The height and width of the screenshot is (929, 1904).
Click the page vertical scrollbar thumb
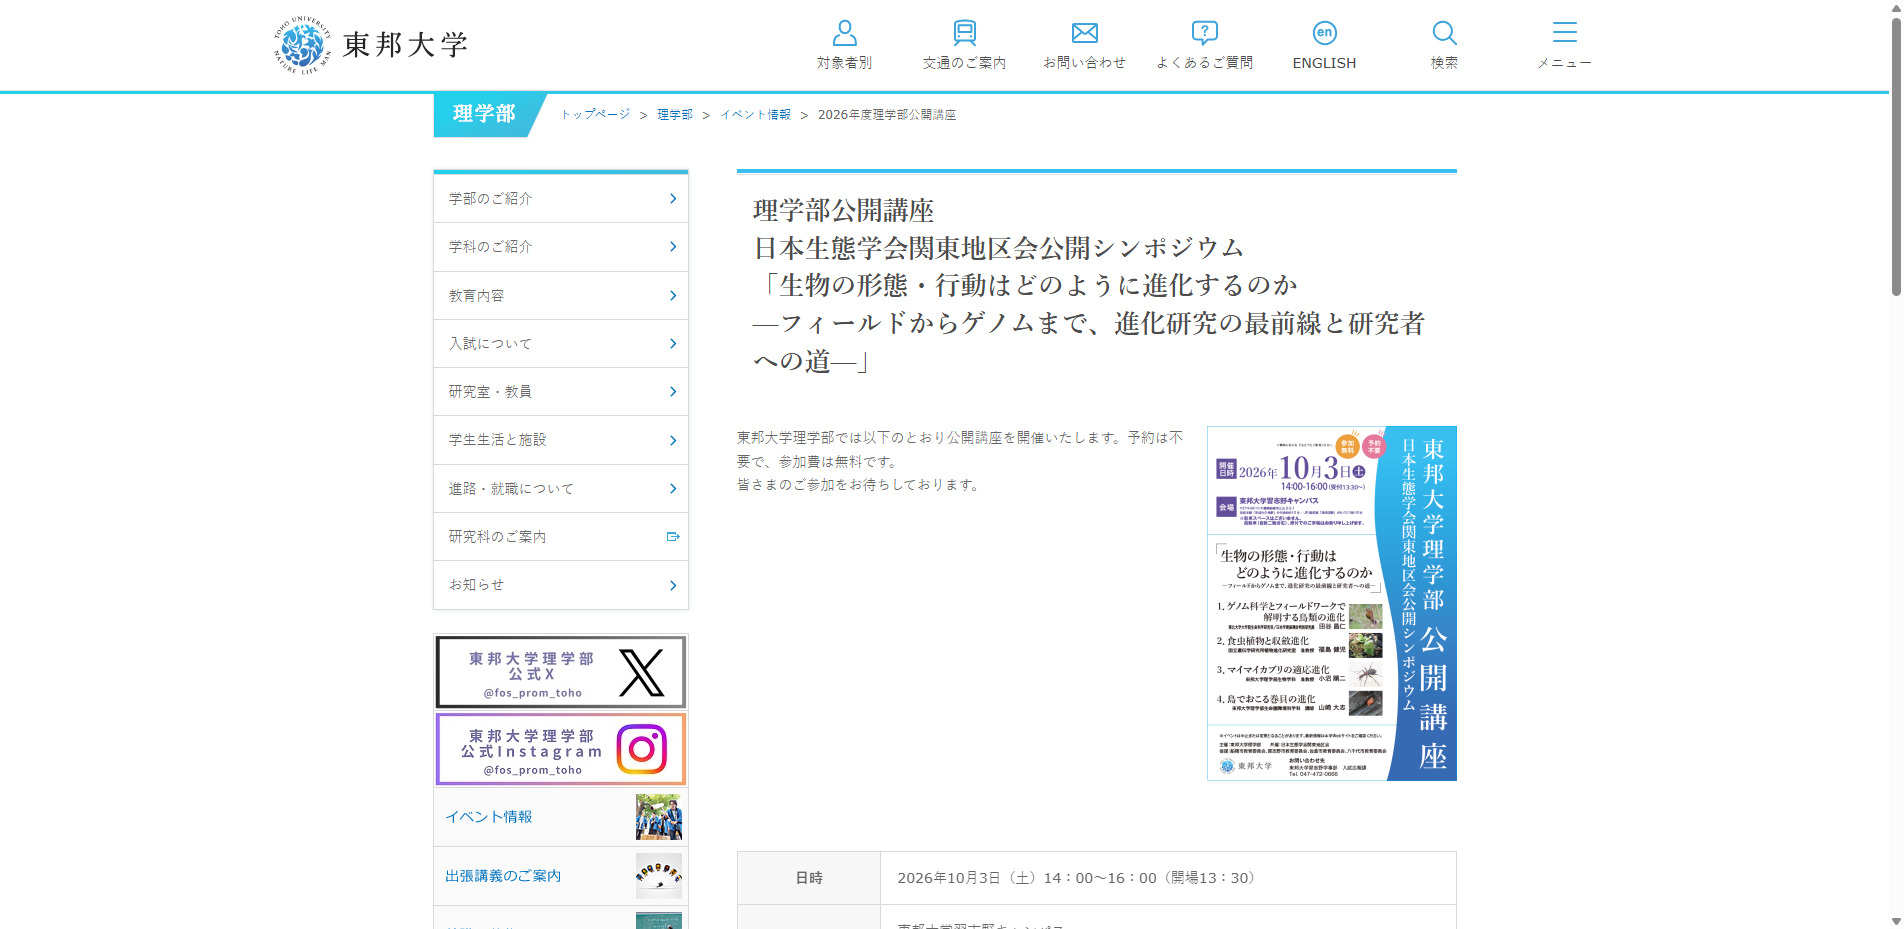click(1896, 155)
